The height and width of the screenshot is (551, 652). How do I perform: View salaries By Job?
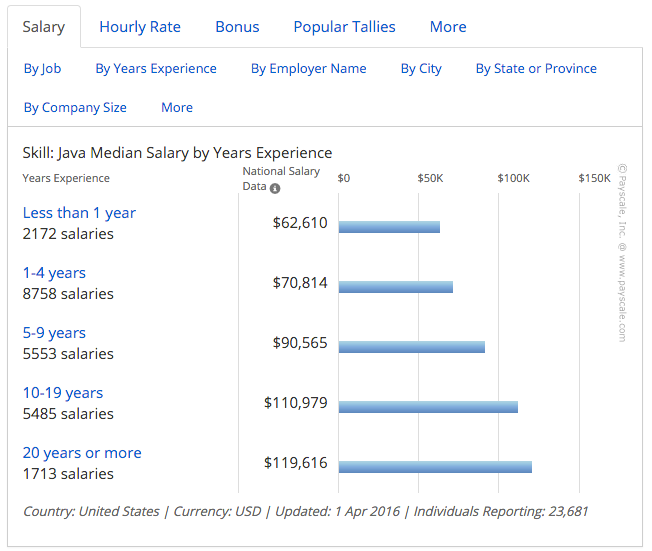(x=42, y=69)
